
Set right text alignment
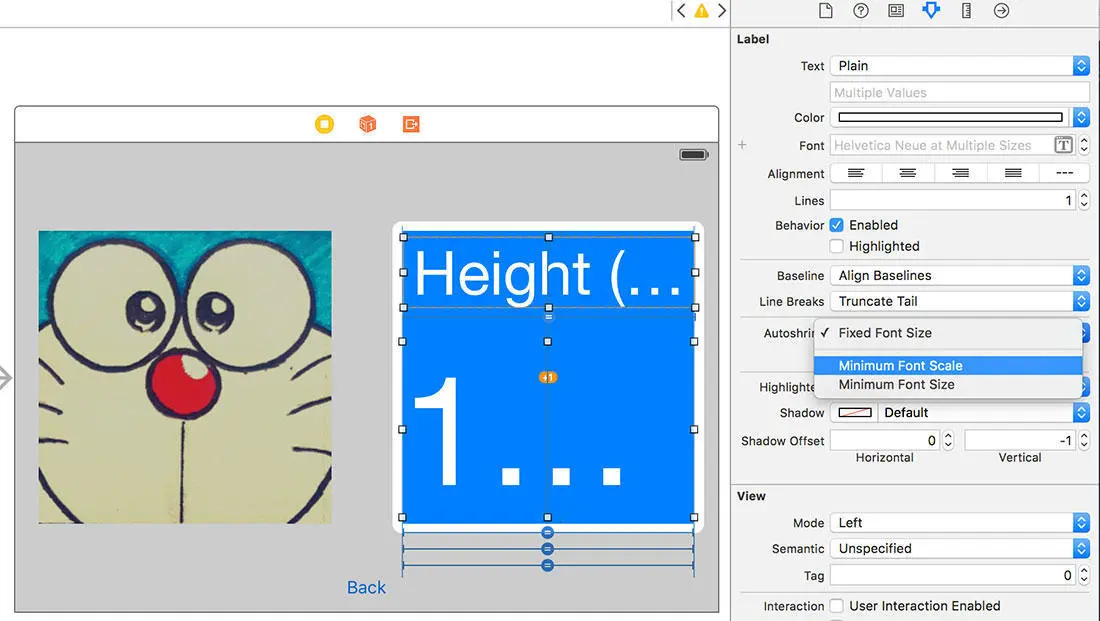960,173
